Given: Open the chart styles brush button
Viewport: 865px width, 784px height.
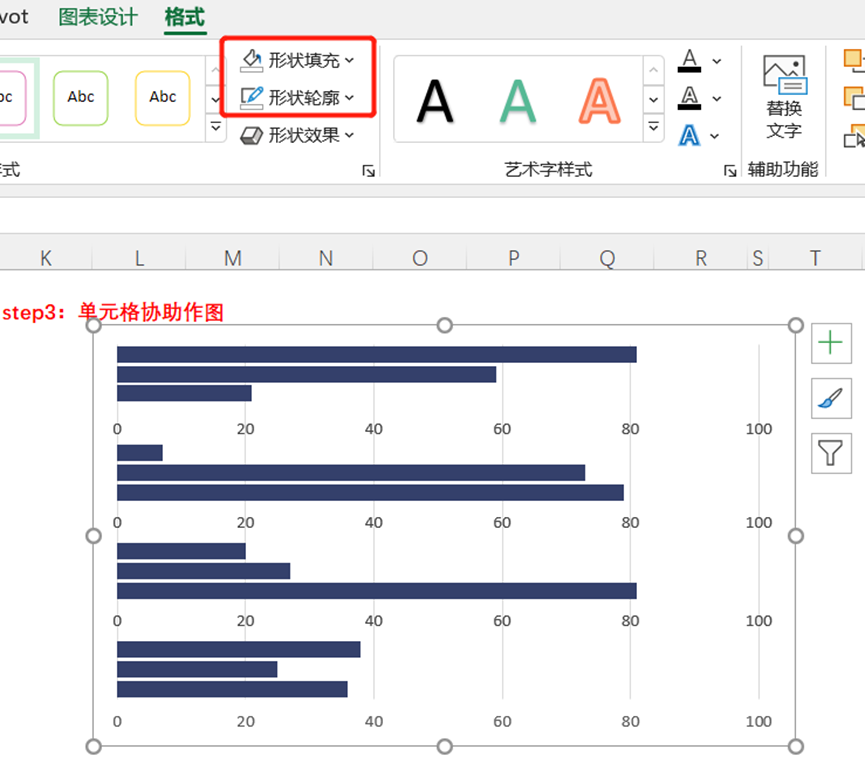Looking at the screenshot, I should click(831, 398).
